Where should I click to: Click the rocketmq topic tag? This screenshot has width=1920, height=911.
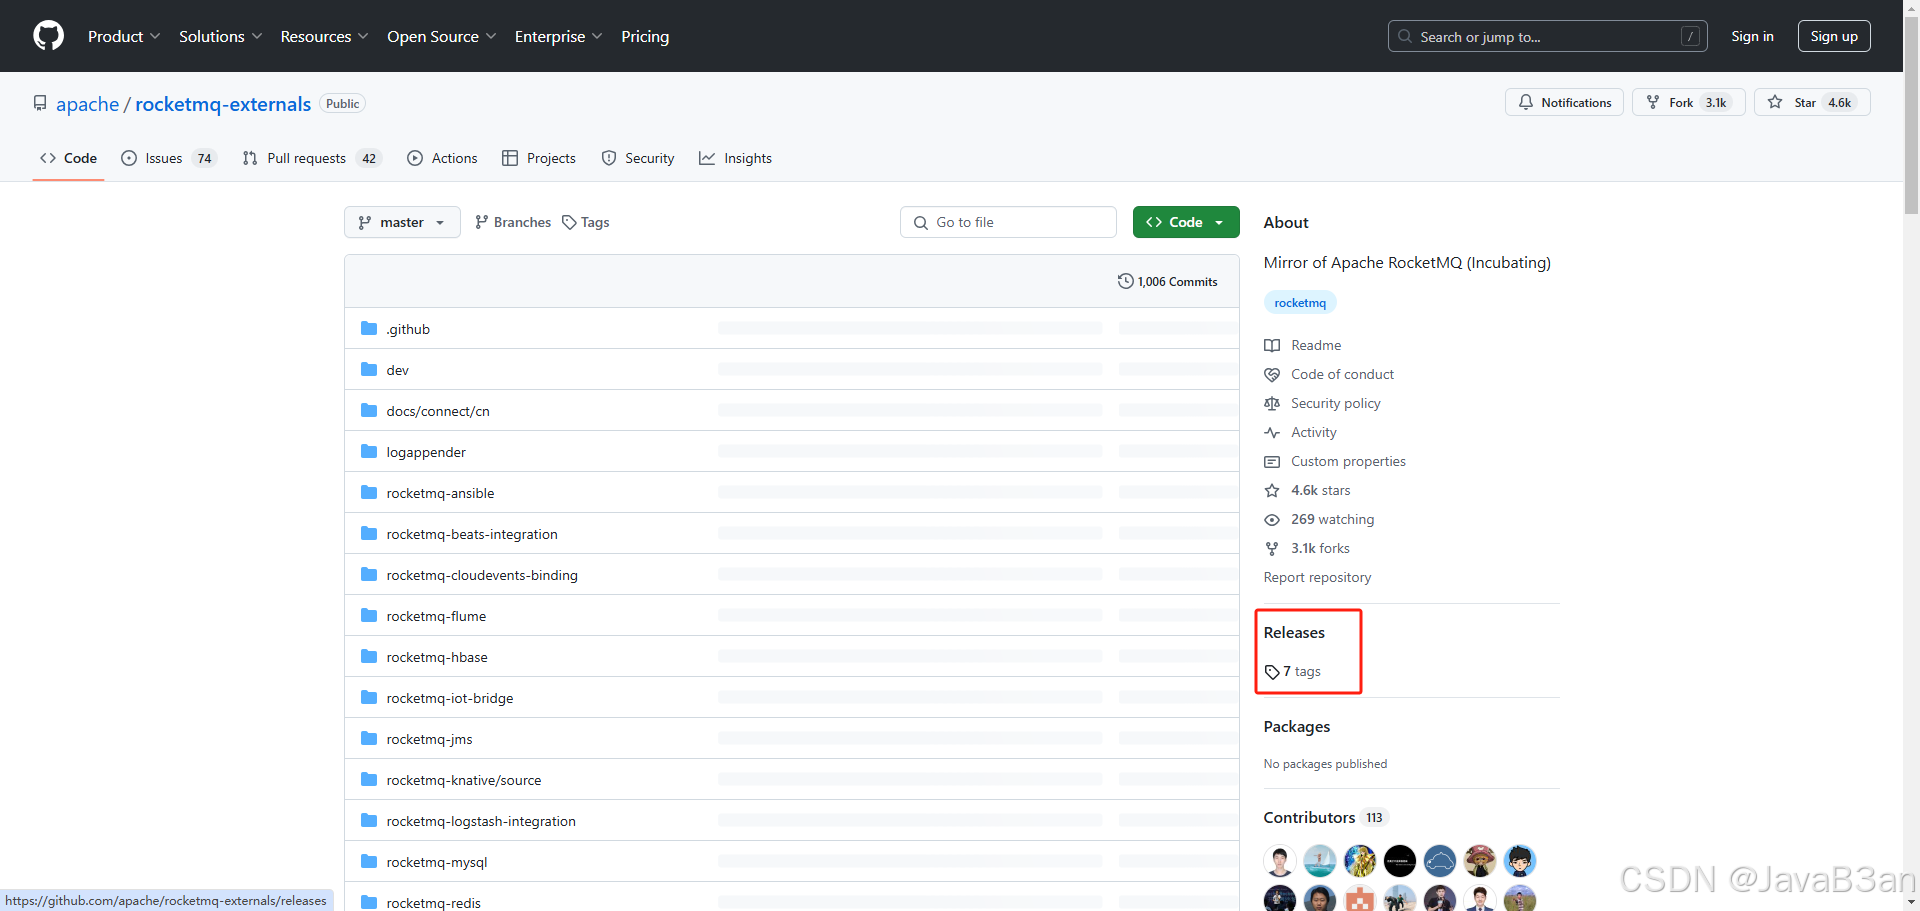(x=1300, y=302)
